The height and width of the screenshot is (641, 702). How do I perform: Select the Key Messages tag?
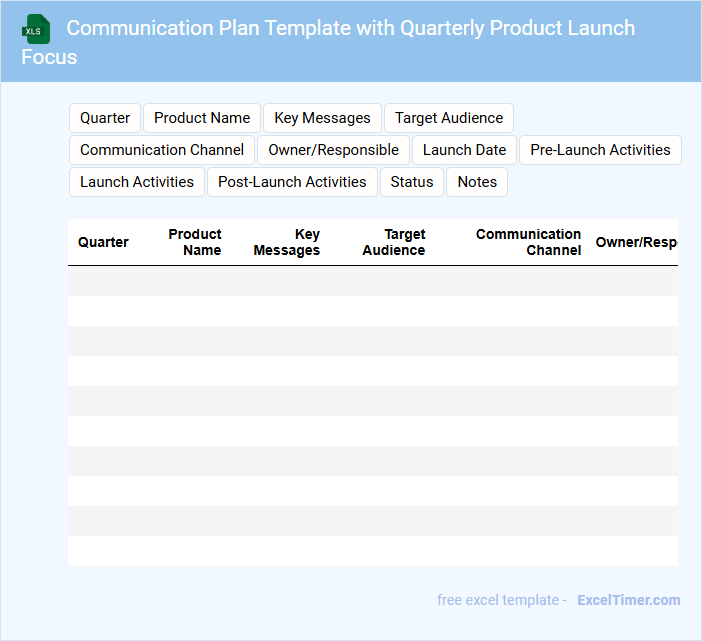pos(322,118)
